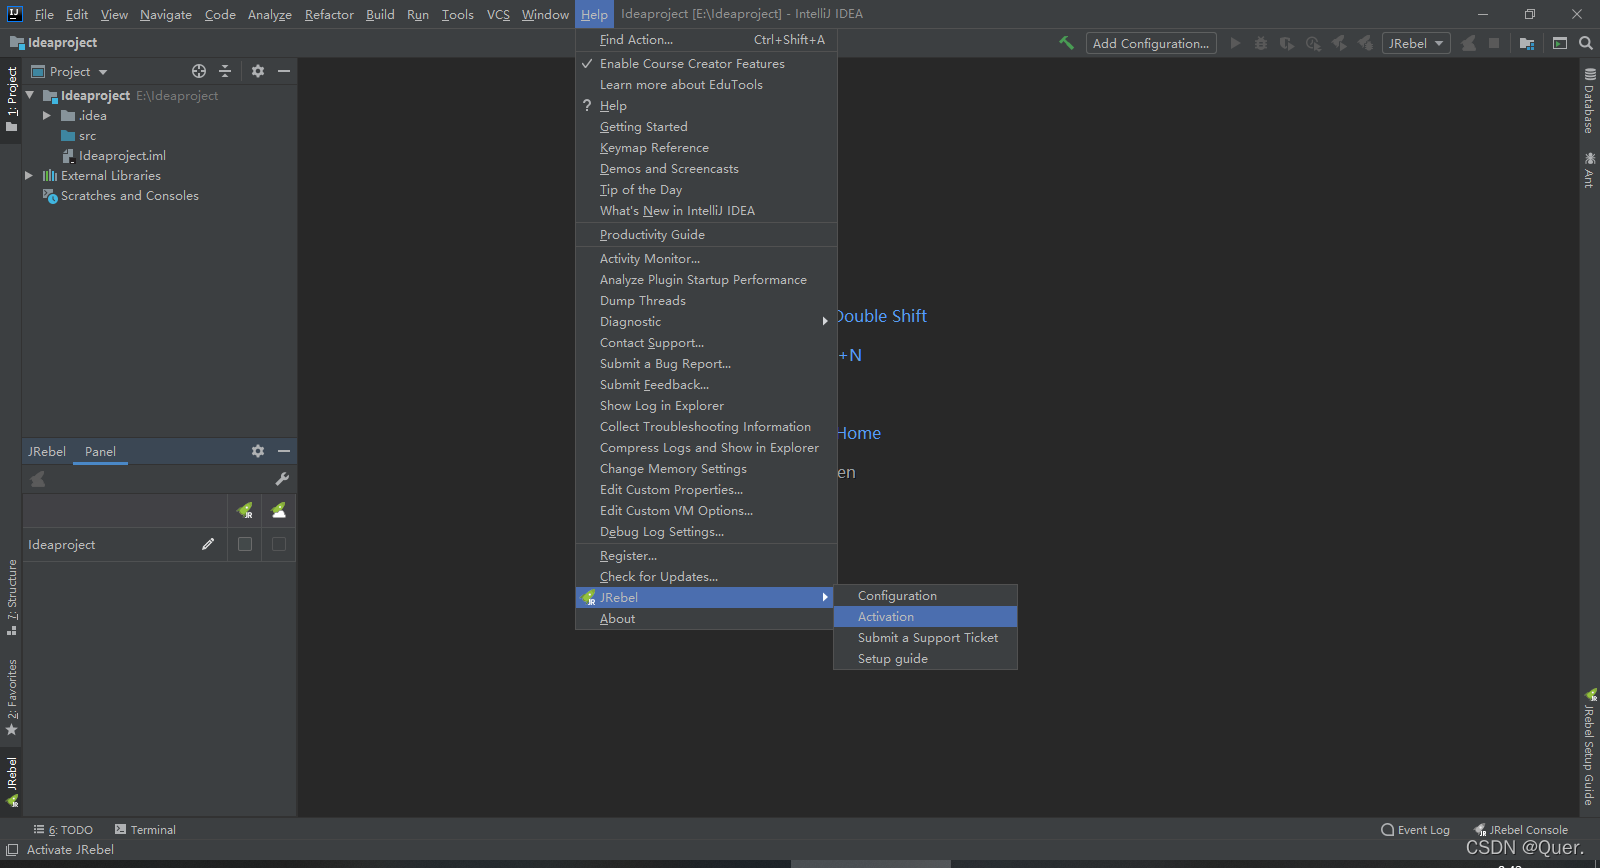Click the status bar tool window toggle icon

tap(12, 850)
